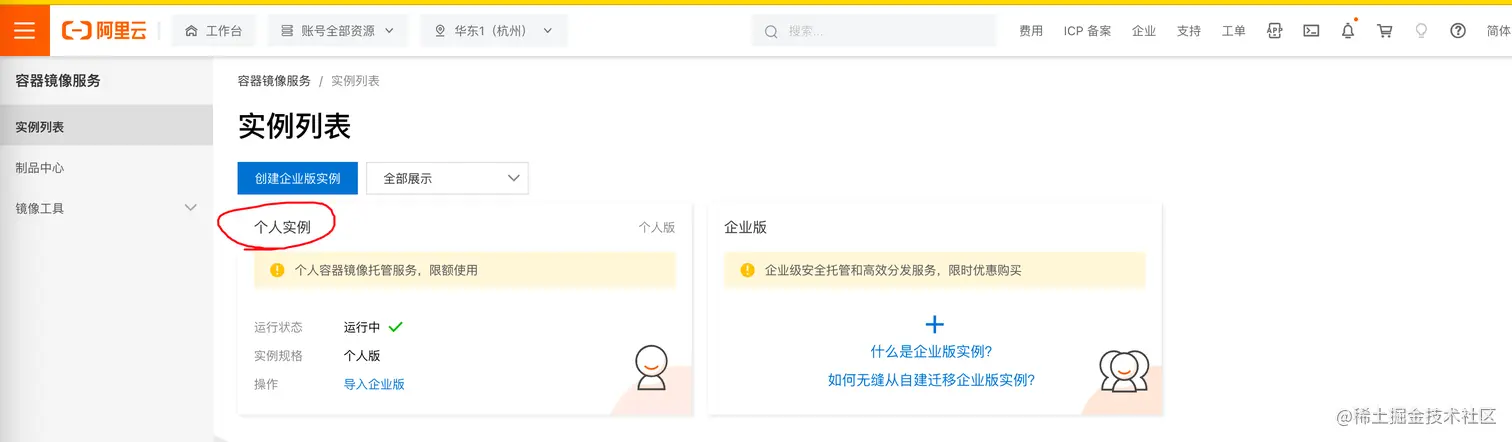
Task: Click the 导入企业版 link
Action: (x=374, y=384)
